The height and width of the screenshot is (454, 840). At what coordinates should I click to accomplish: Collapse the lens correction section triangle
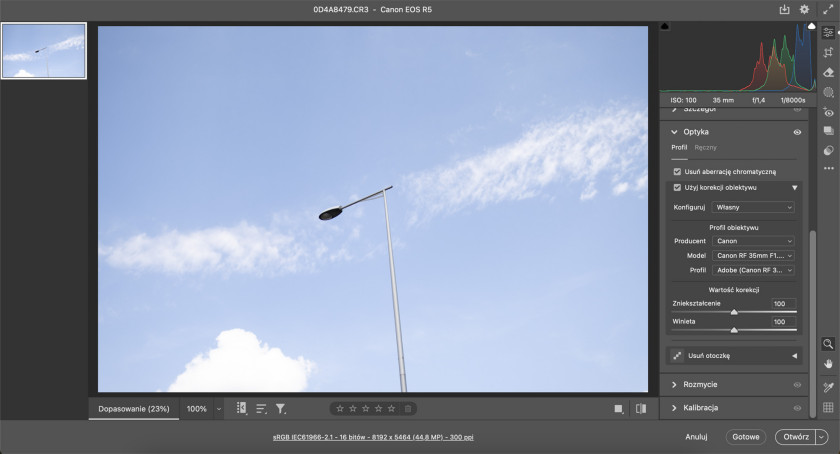(794, 188)
